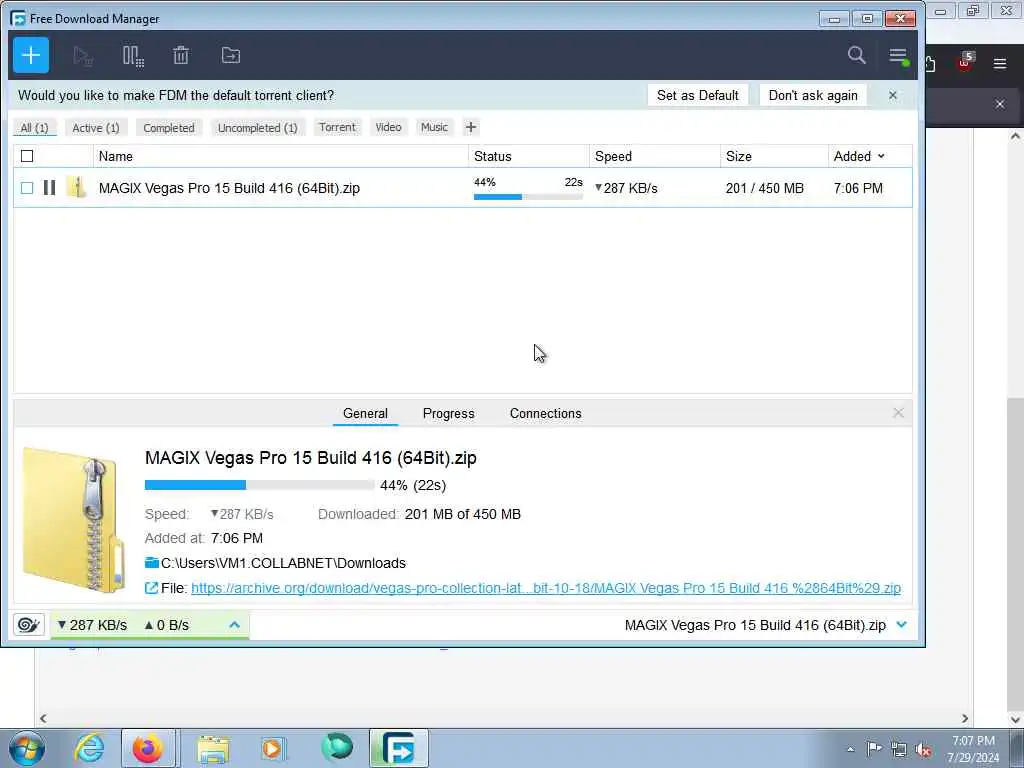Close the download details panel

(899, 413)
